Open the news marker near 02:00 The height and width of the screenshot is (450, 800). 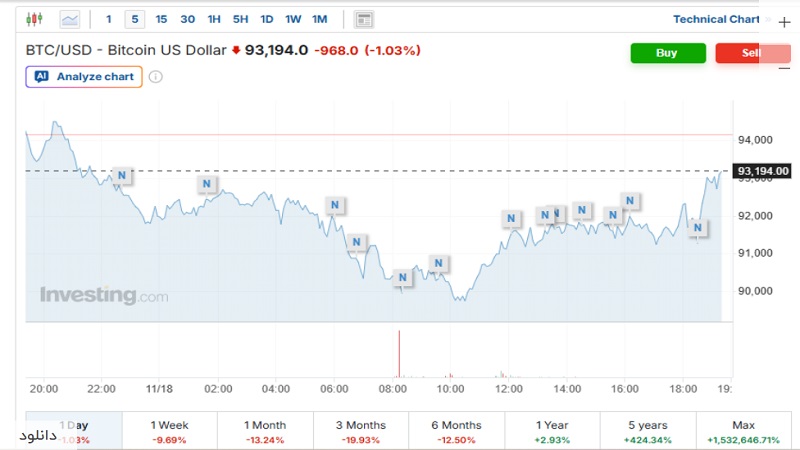(207, 184)
